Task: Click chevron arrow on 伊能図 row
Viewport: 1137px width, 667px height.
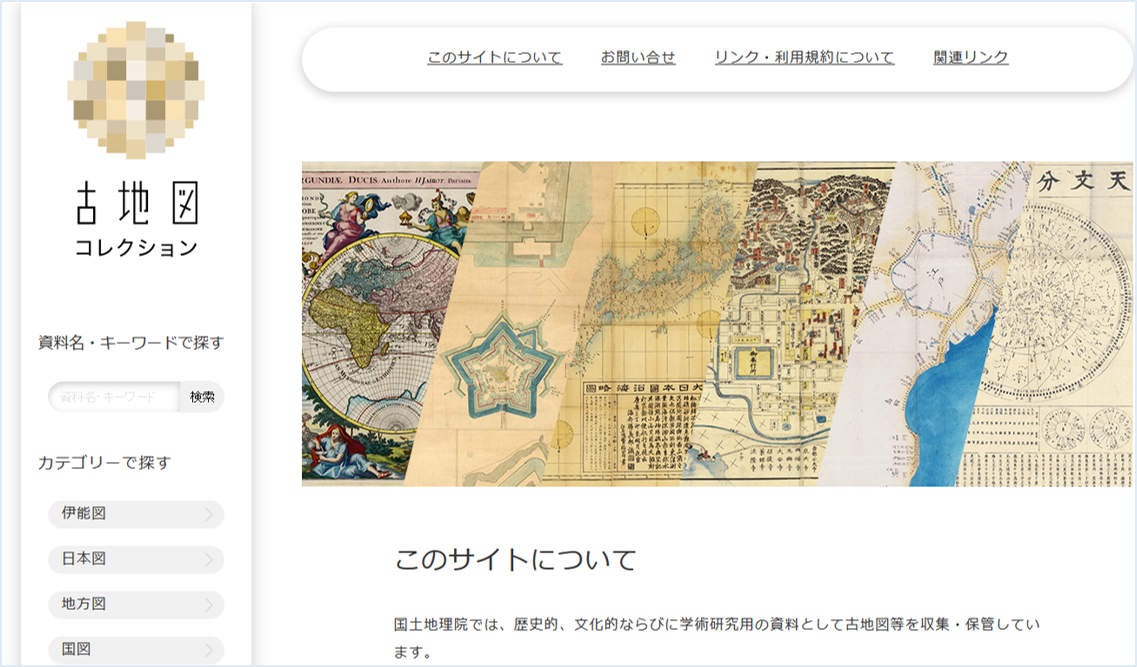Action: (208, 514)
